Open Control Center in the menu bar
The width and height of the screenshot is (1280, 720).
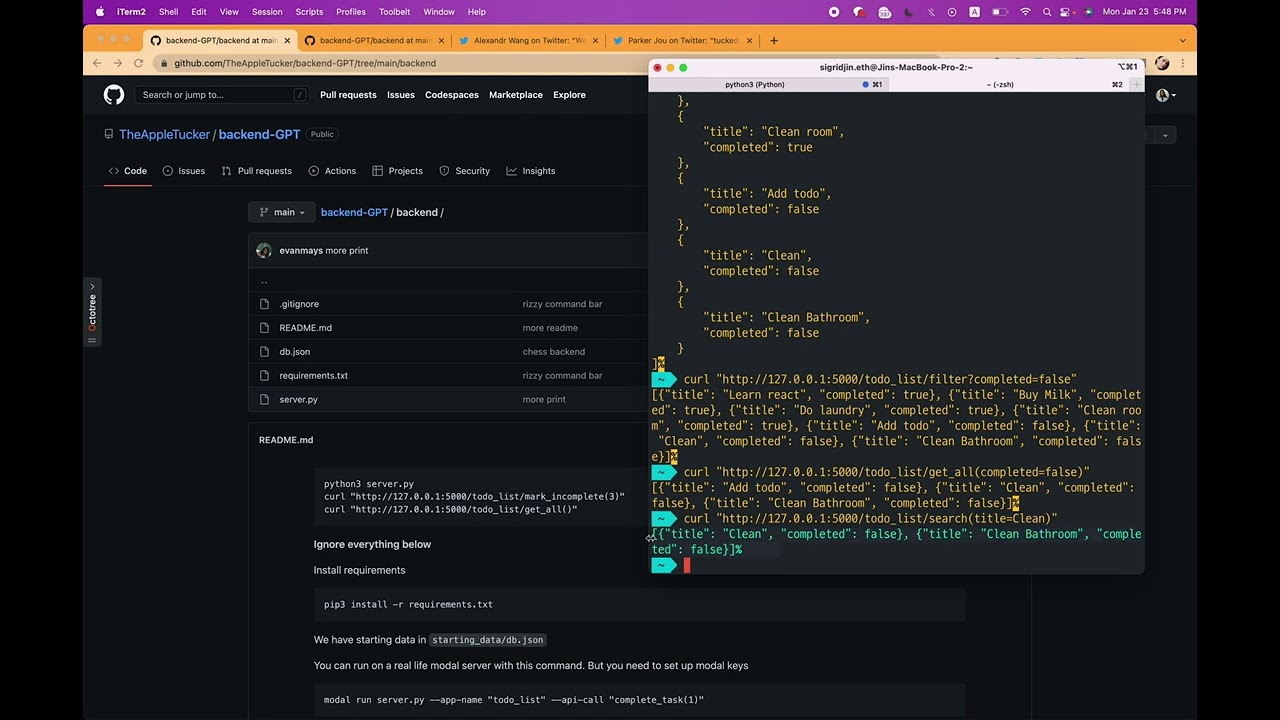click(1067, 12)
